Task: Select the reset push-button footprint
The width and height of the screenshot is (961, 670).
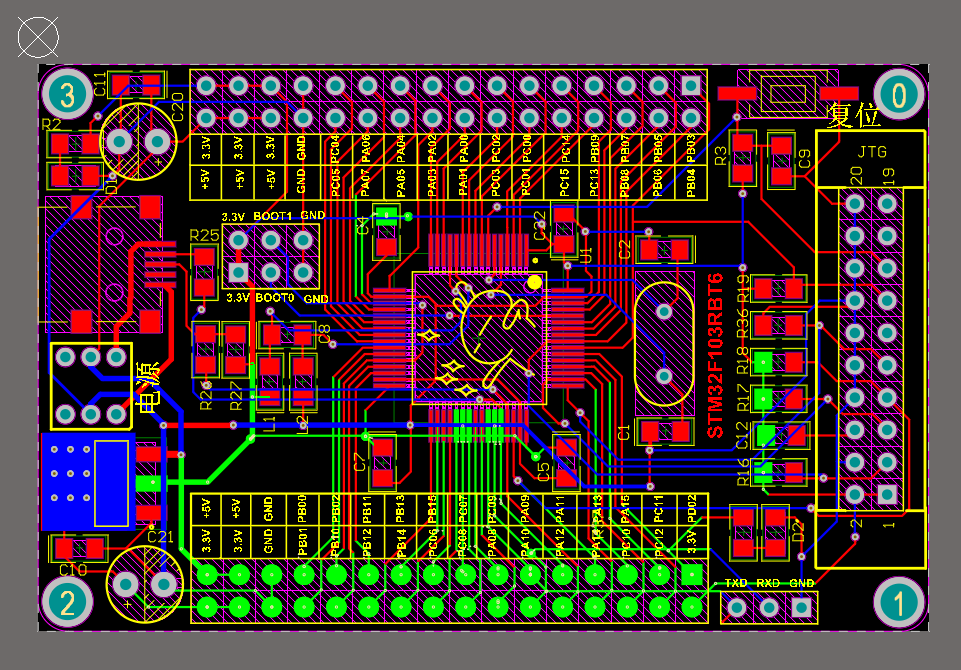Action: pos(788,93)
